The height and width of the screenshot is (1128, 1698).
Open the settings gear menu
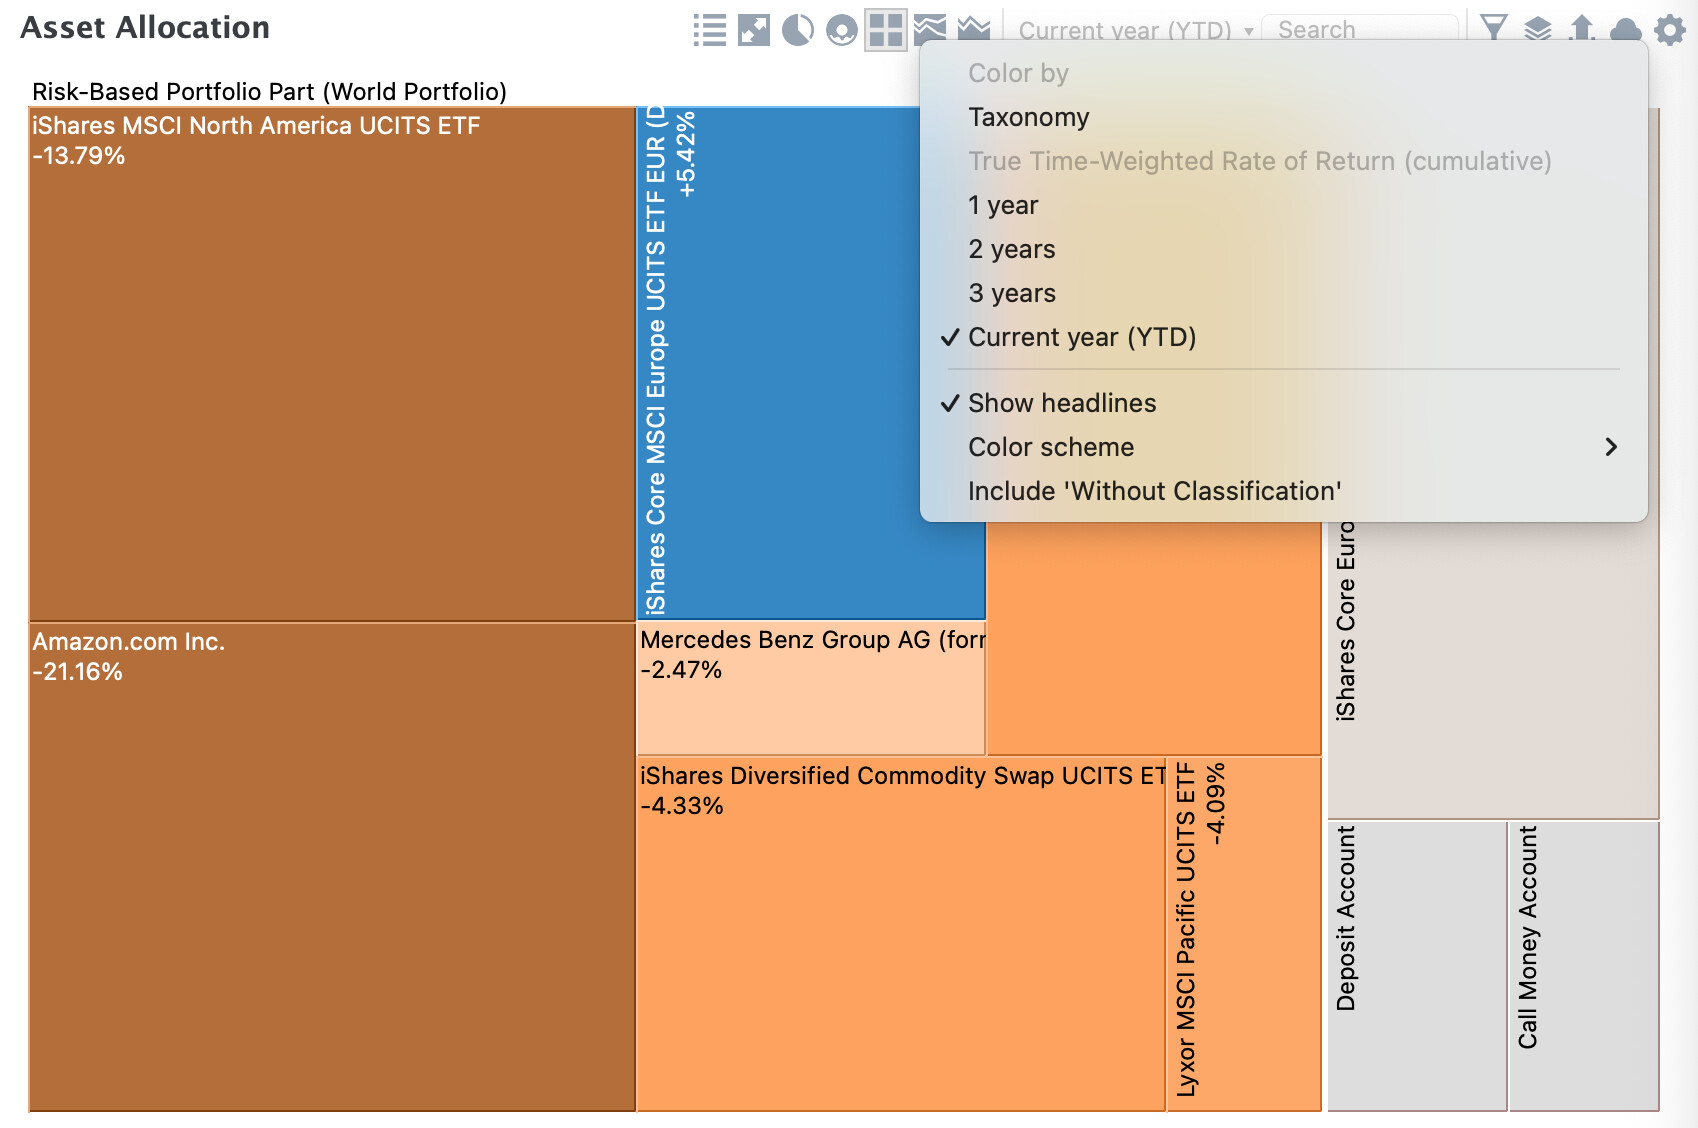click(1669, 30)
